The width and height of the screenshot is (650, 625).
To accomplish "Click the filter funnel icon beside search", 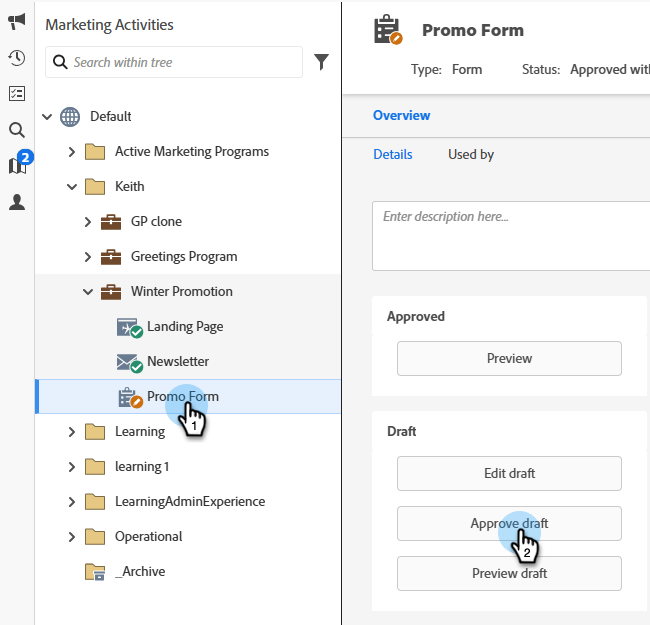I will coord(321,62).
